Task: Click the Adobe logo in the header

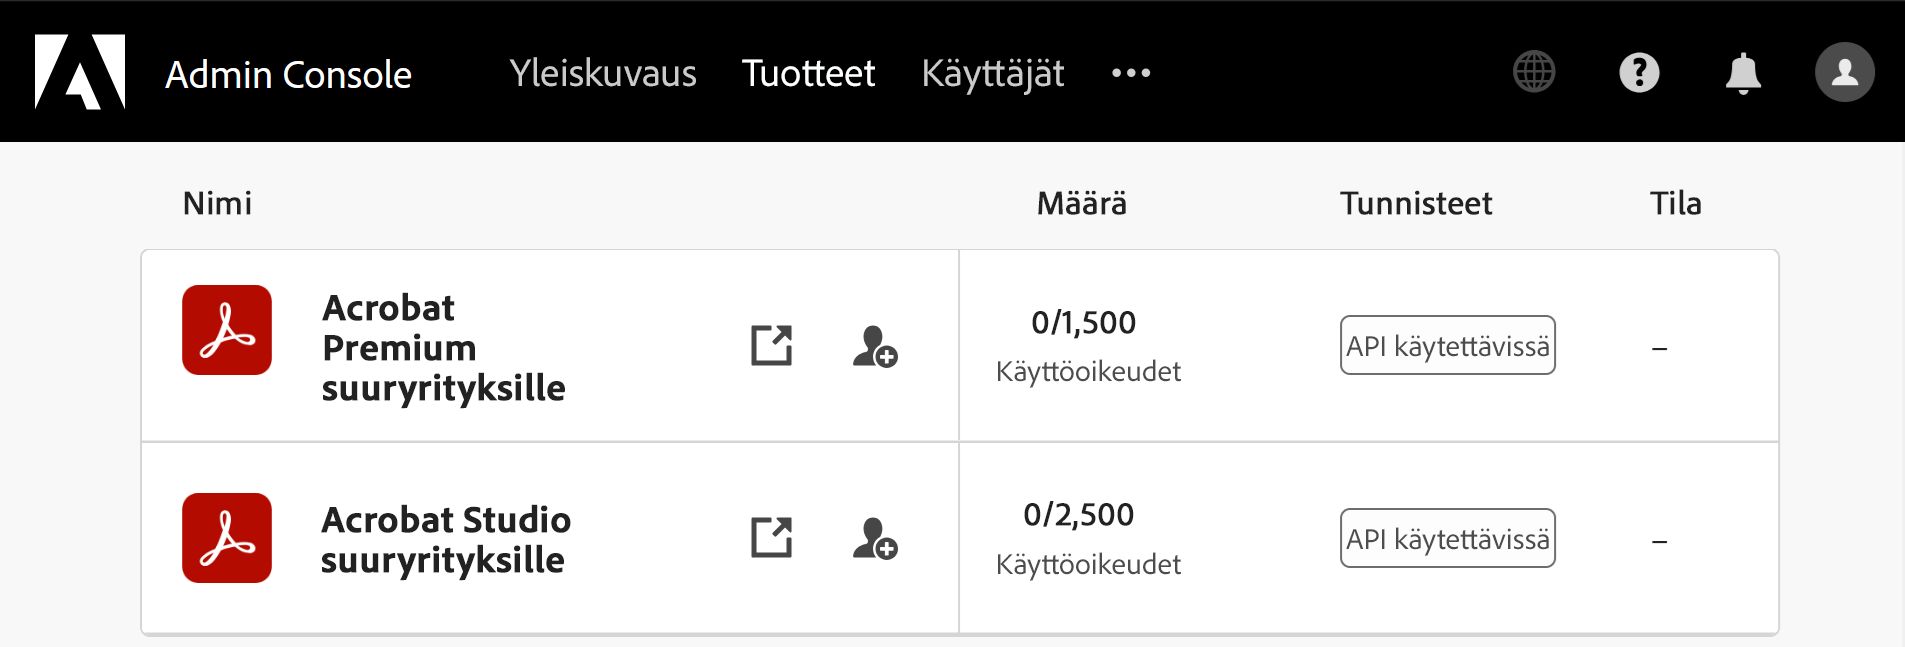Action: [80, 70]
